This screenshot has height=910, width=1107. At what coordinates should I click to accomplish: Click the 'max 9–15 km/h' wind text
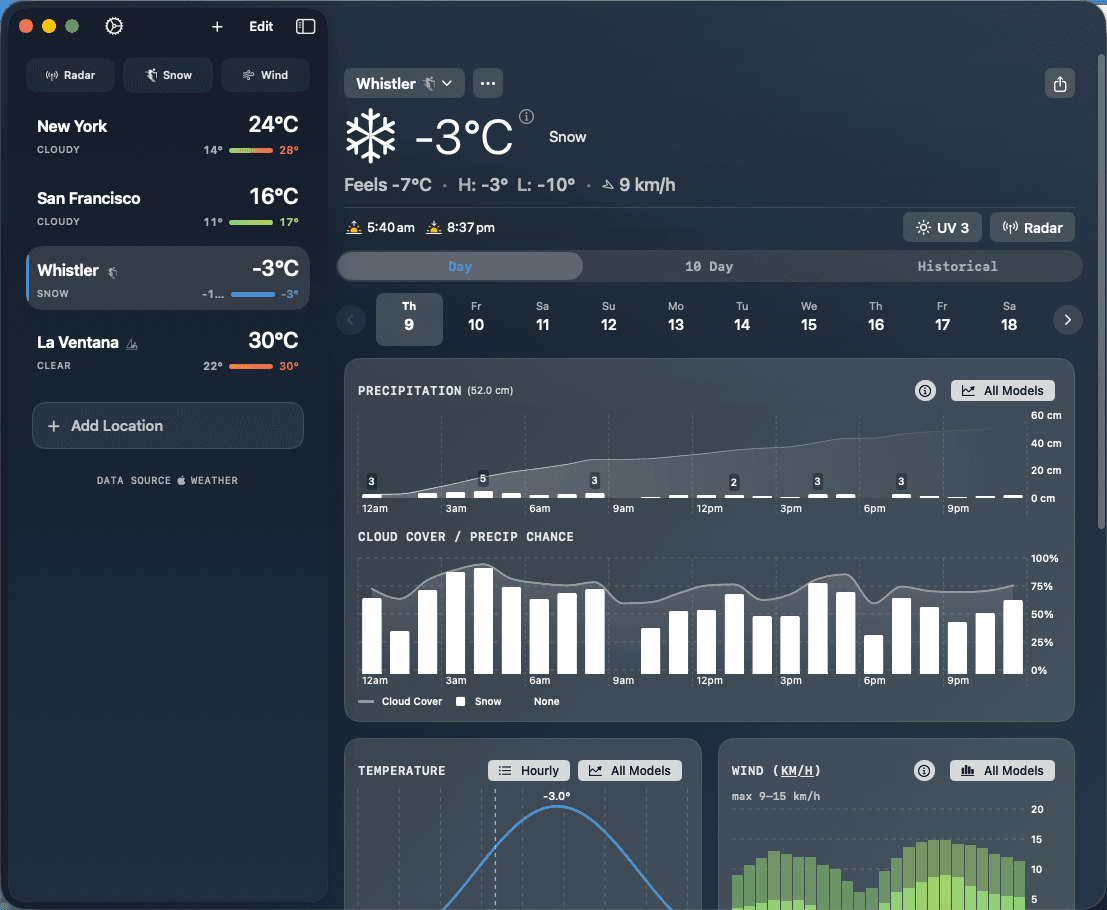(x=775, y=796)
